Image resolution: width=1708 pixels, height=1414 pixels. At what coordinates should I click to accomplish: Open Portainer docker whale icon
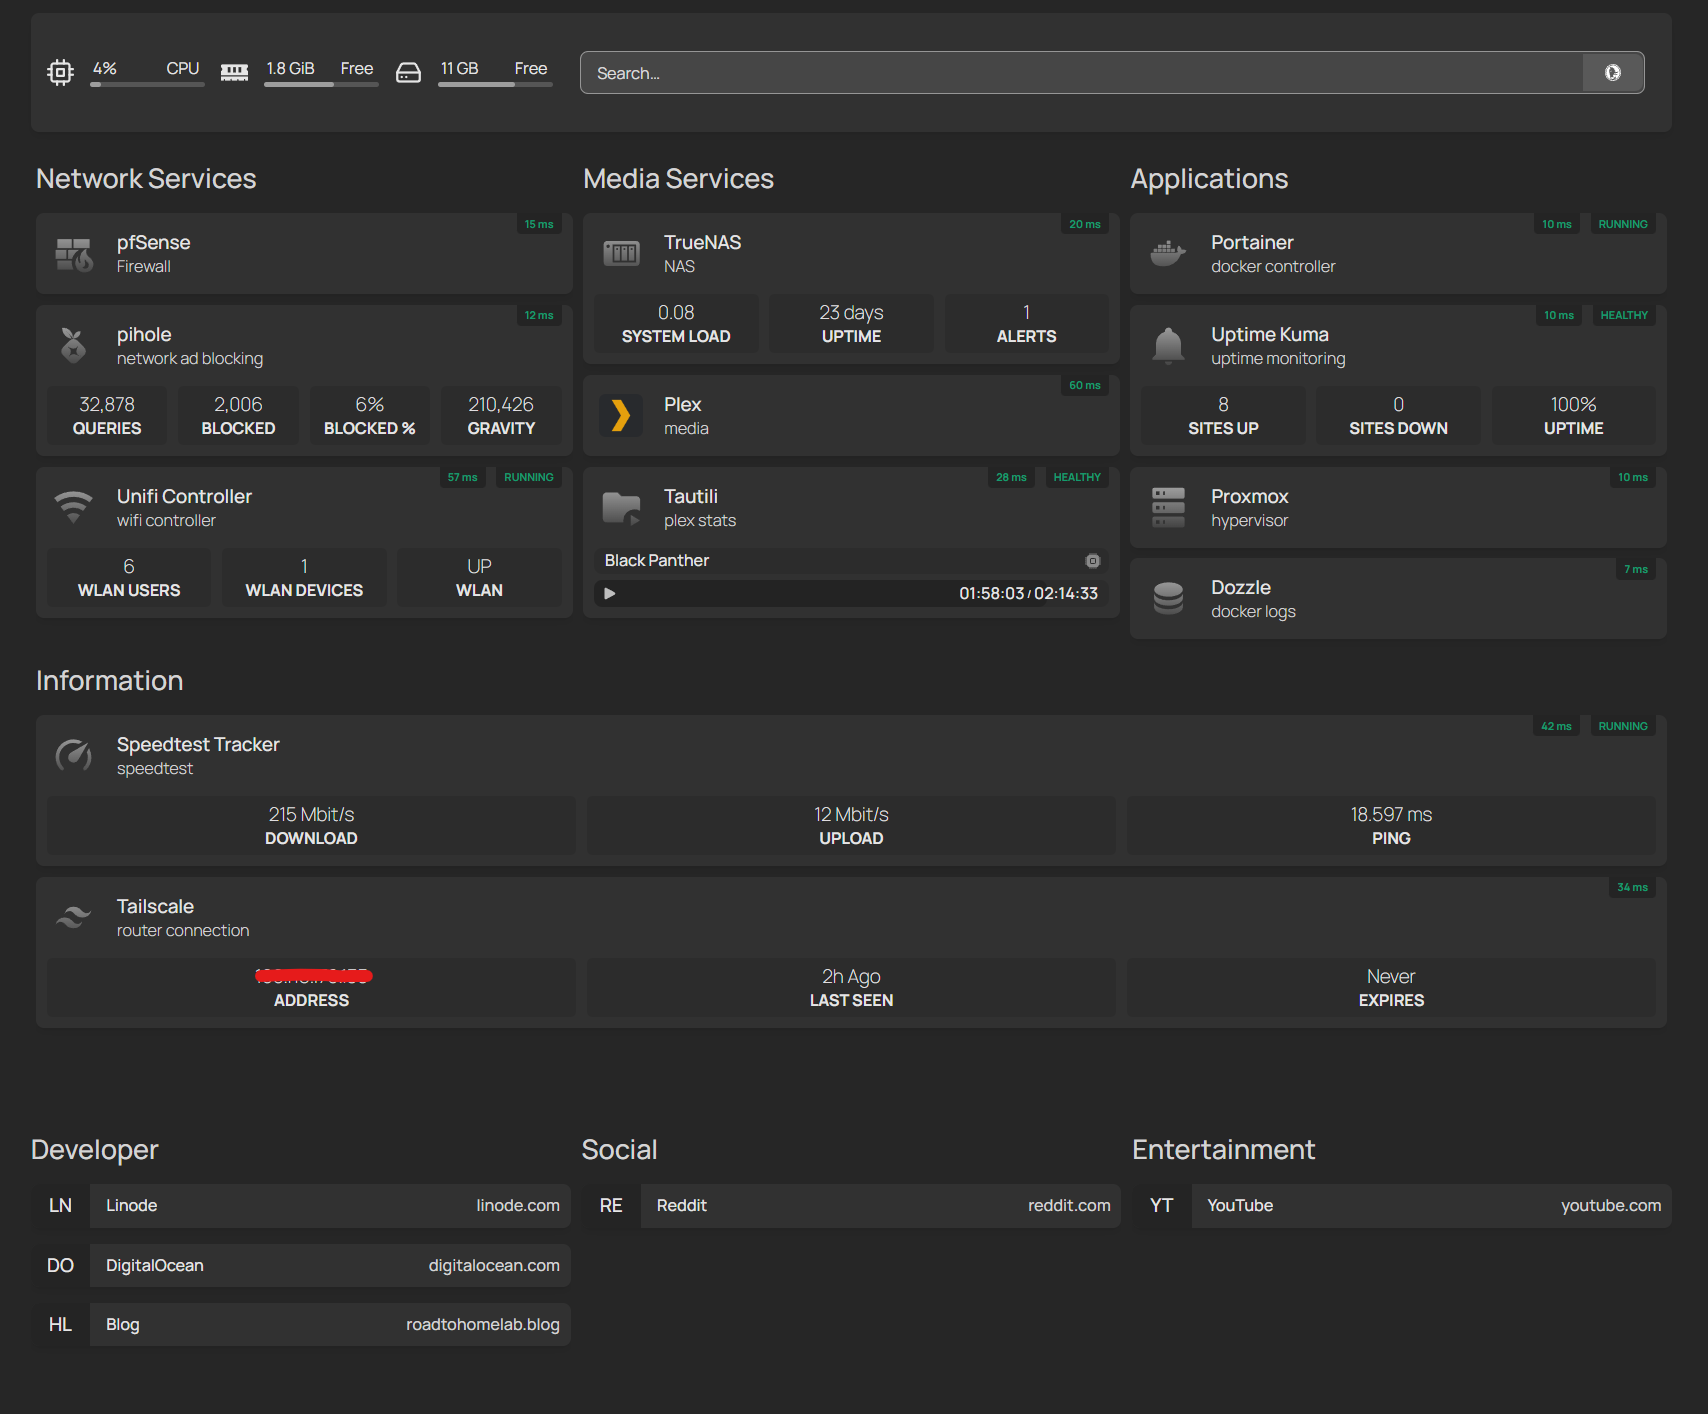pyautogui.click(x=1168, y=254)
